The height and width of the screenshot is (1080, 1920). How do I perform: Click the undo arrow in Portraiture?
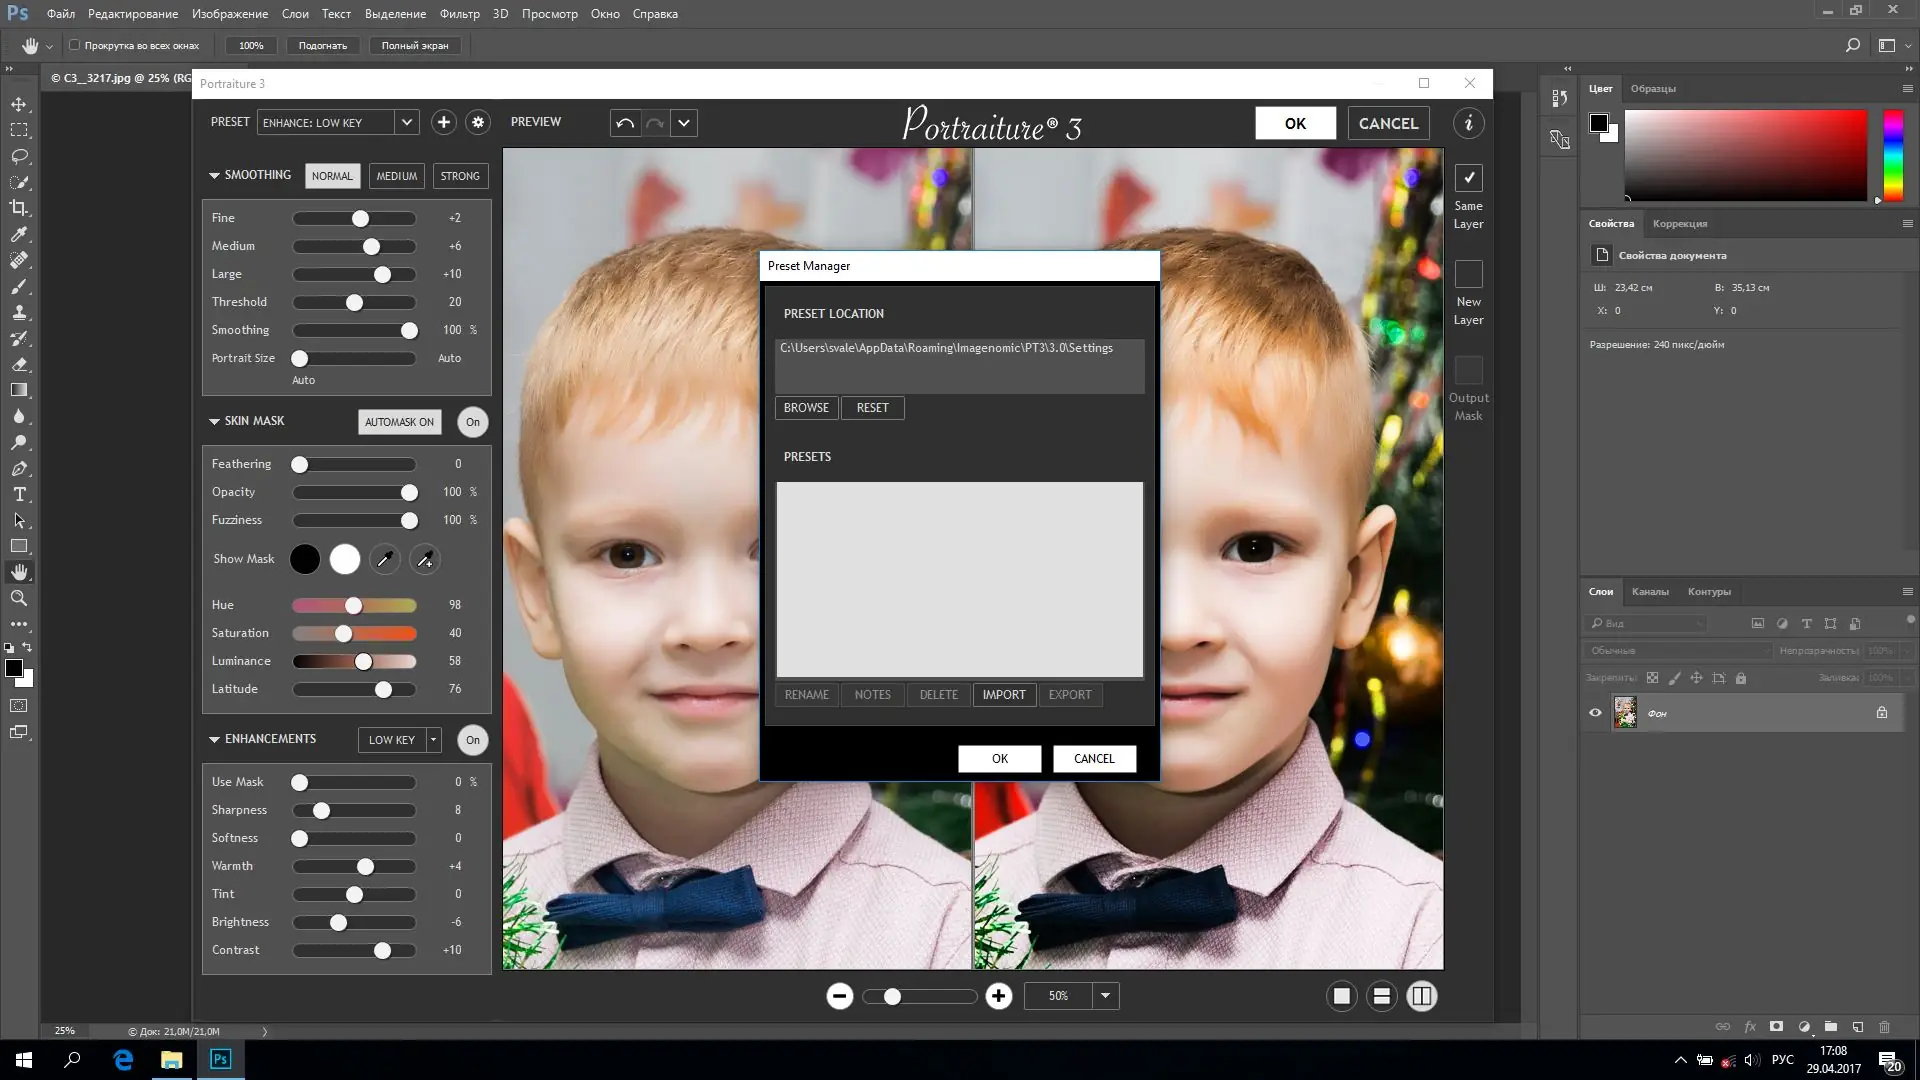tap(625, 123)
